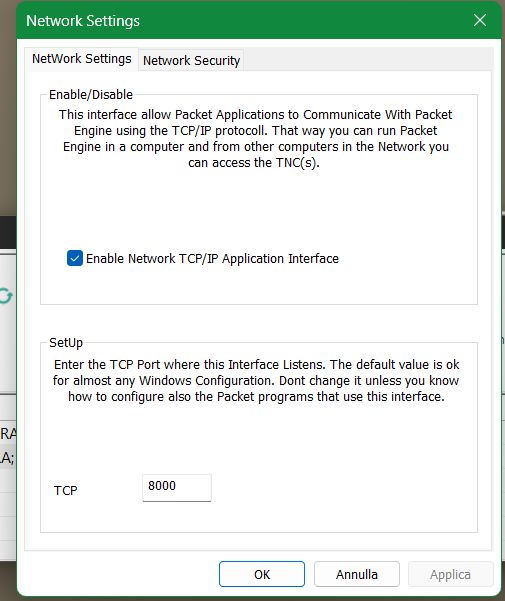This screenshot has width=505, height=601.
Task: Click the Enable/Disable group heading
Action: tap(91, 94)
